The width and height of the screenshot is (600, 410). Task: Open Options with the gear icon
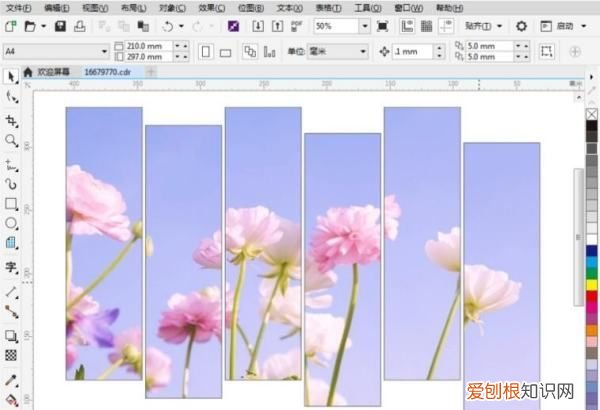pyautogui.click(x=521, y=26)
